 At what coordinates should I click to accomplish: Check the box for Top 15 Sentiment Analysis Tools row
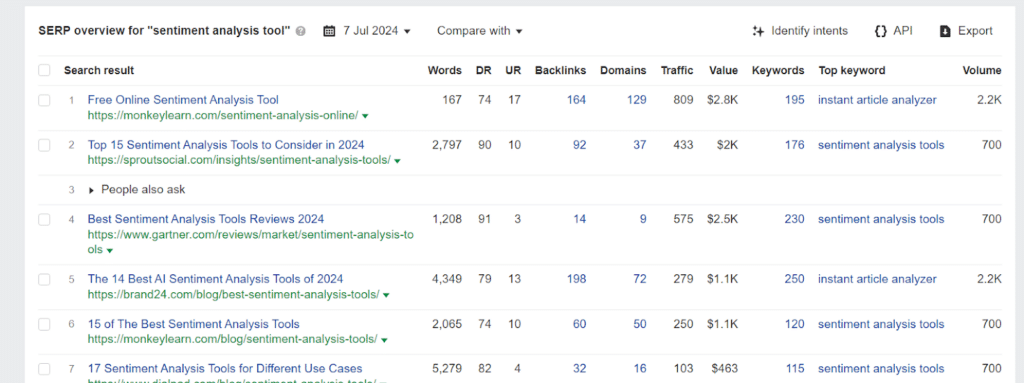(44, 145)
